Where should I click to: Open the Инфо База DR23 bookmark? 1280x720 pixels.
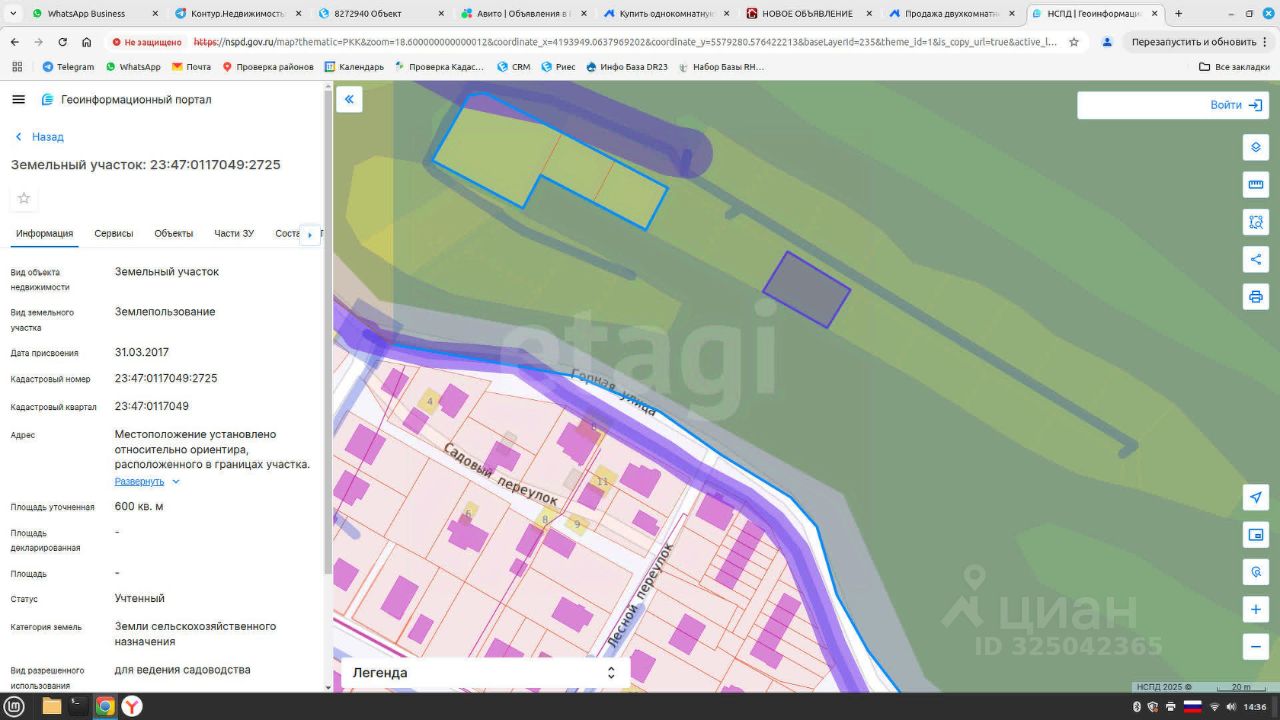click(626, 67)
